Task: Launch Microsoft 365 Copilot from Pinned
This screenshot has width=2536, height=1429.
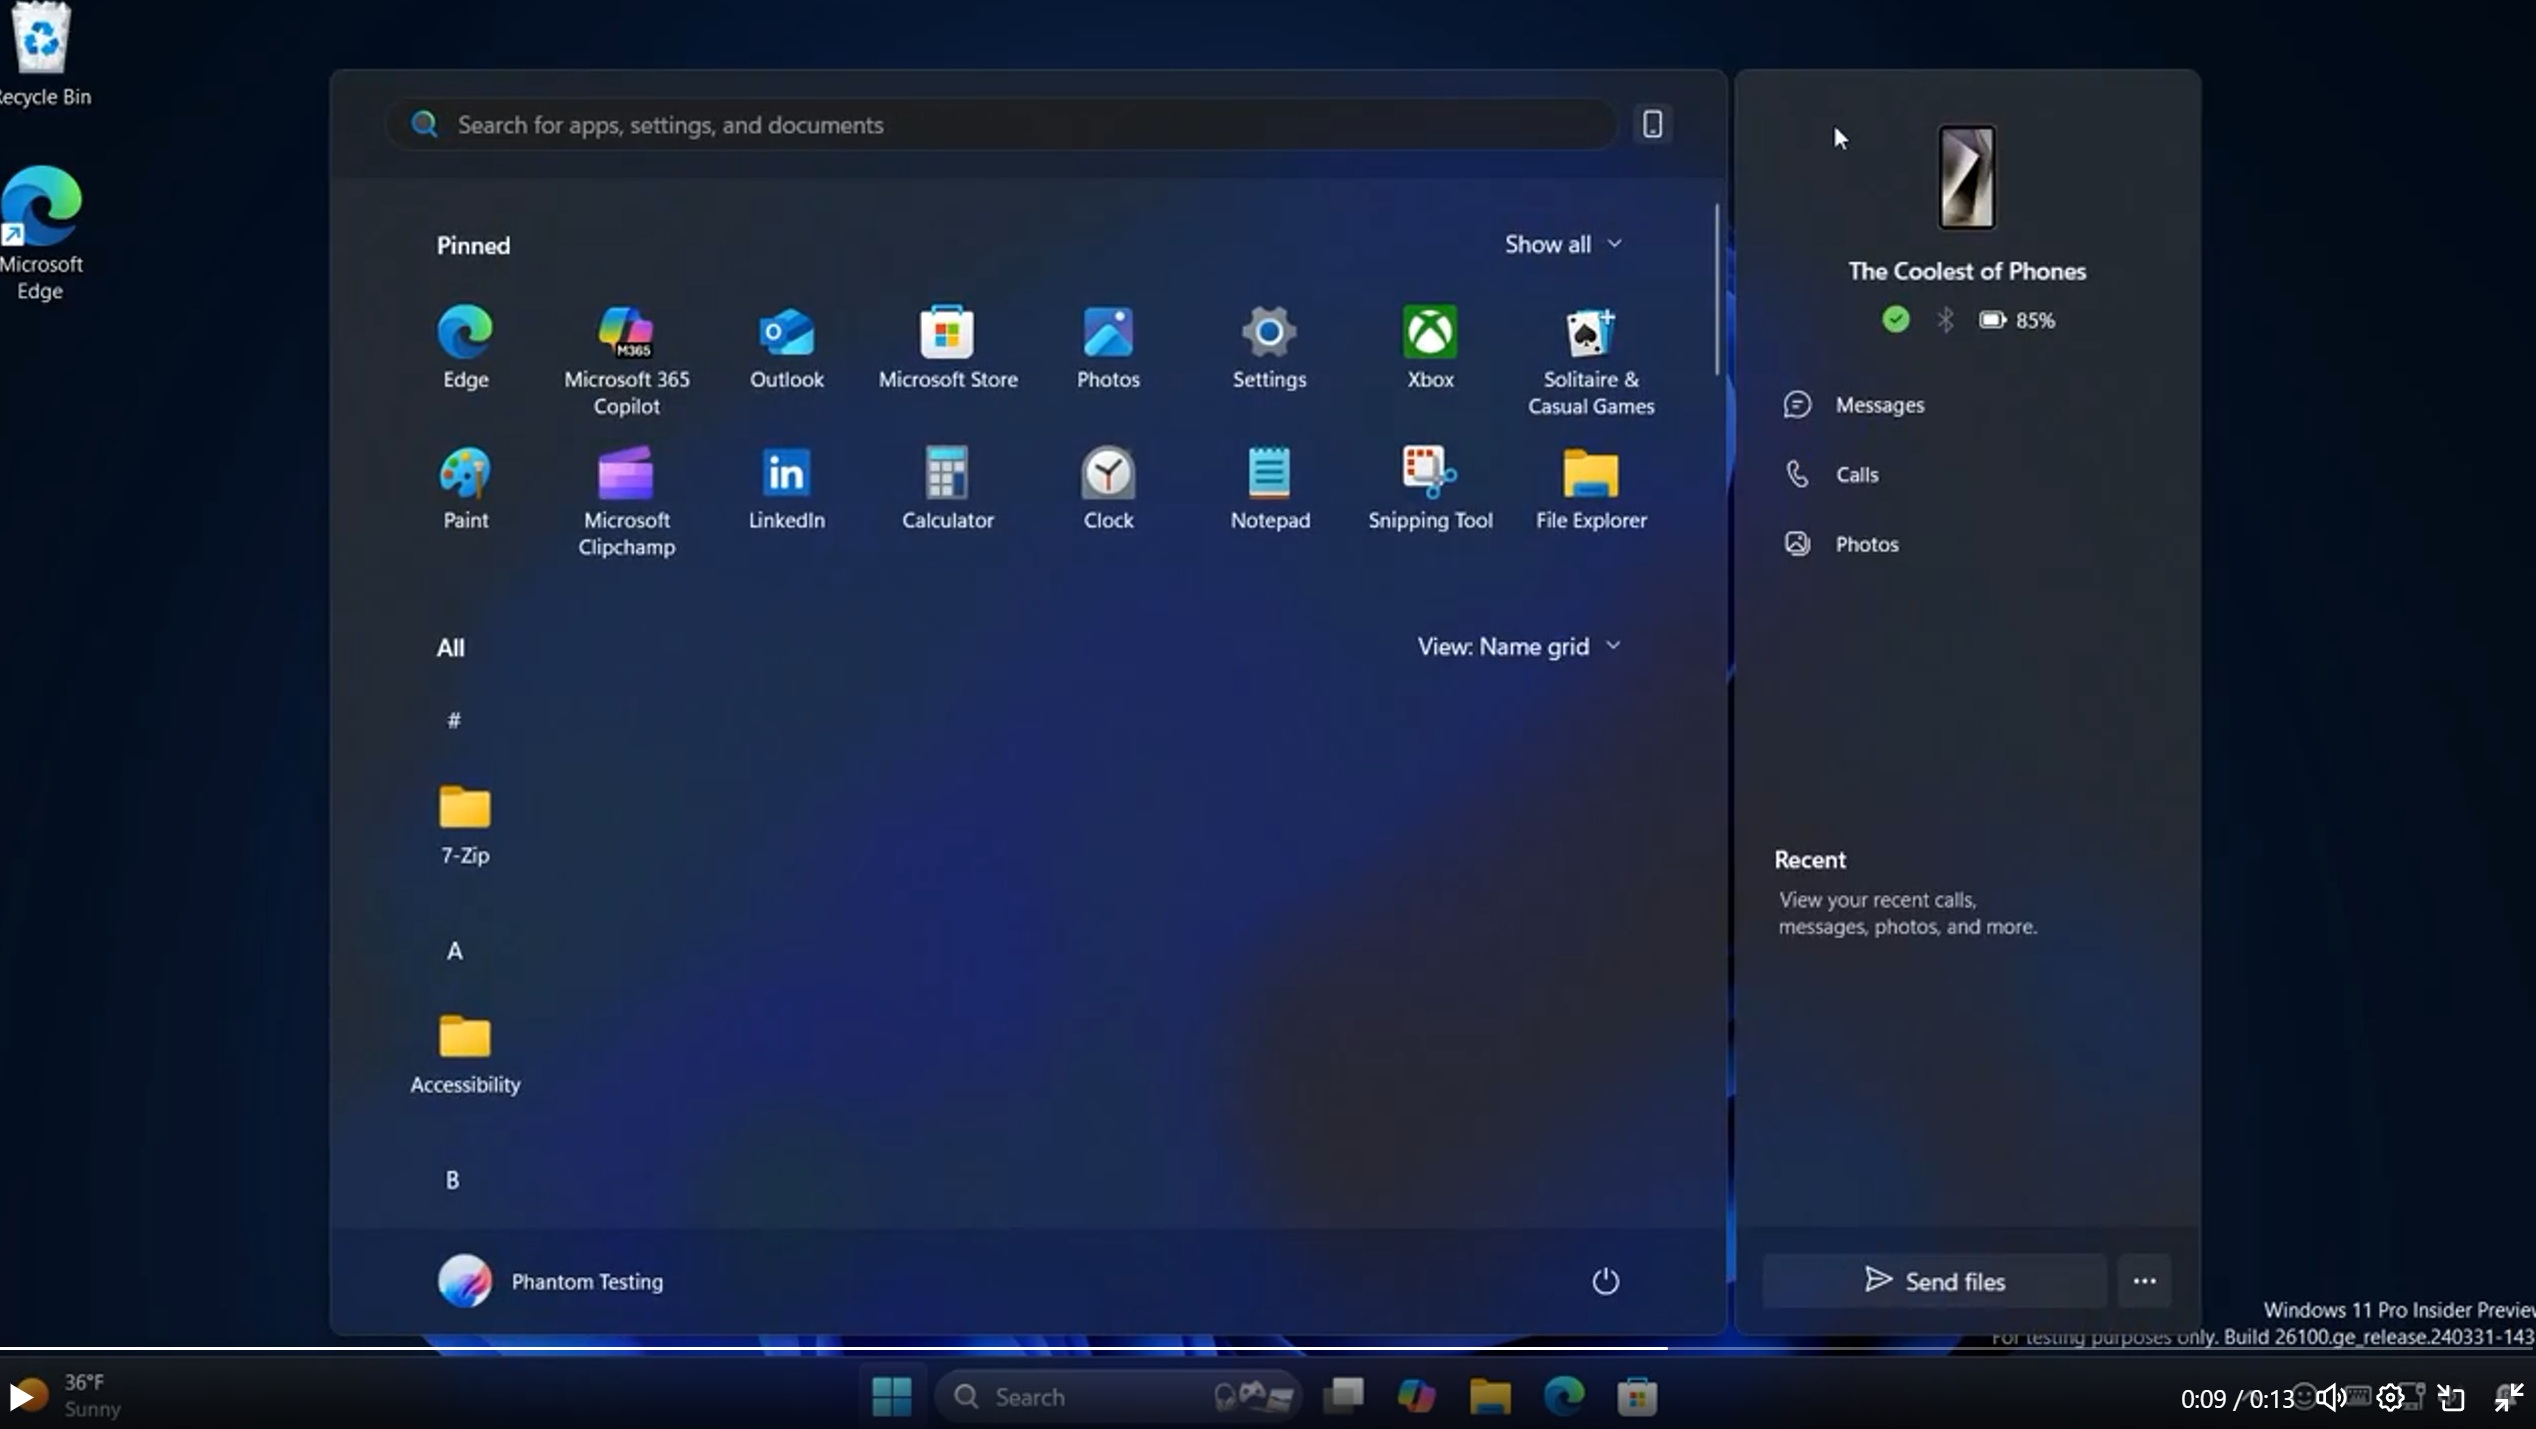Action: coord(626,360)
